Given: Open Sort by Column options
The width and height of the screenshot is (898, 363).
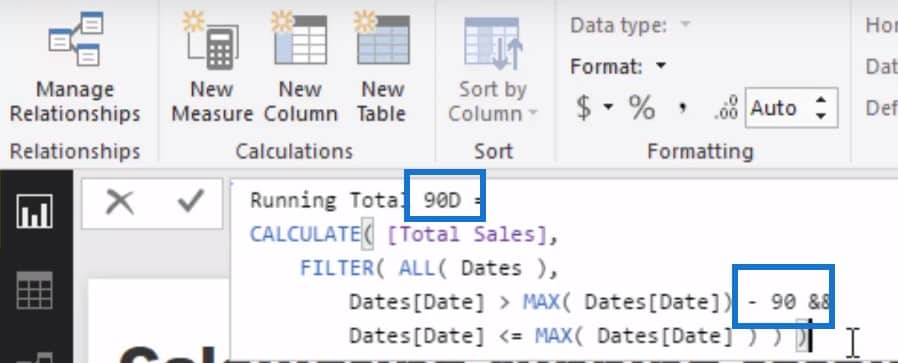Looking at the screenshot, I should [x=493, y=69].
